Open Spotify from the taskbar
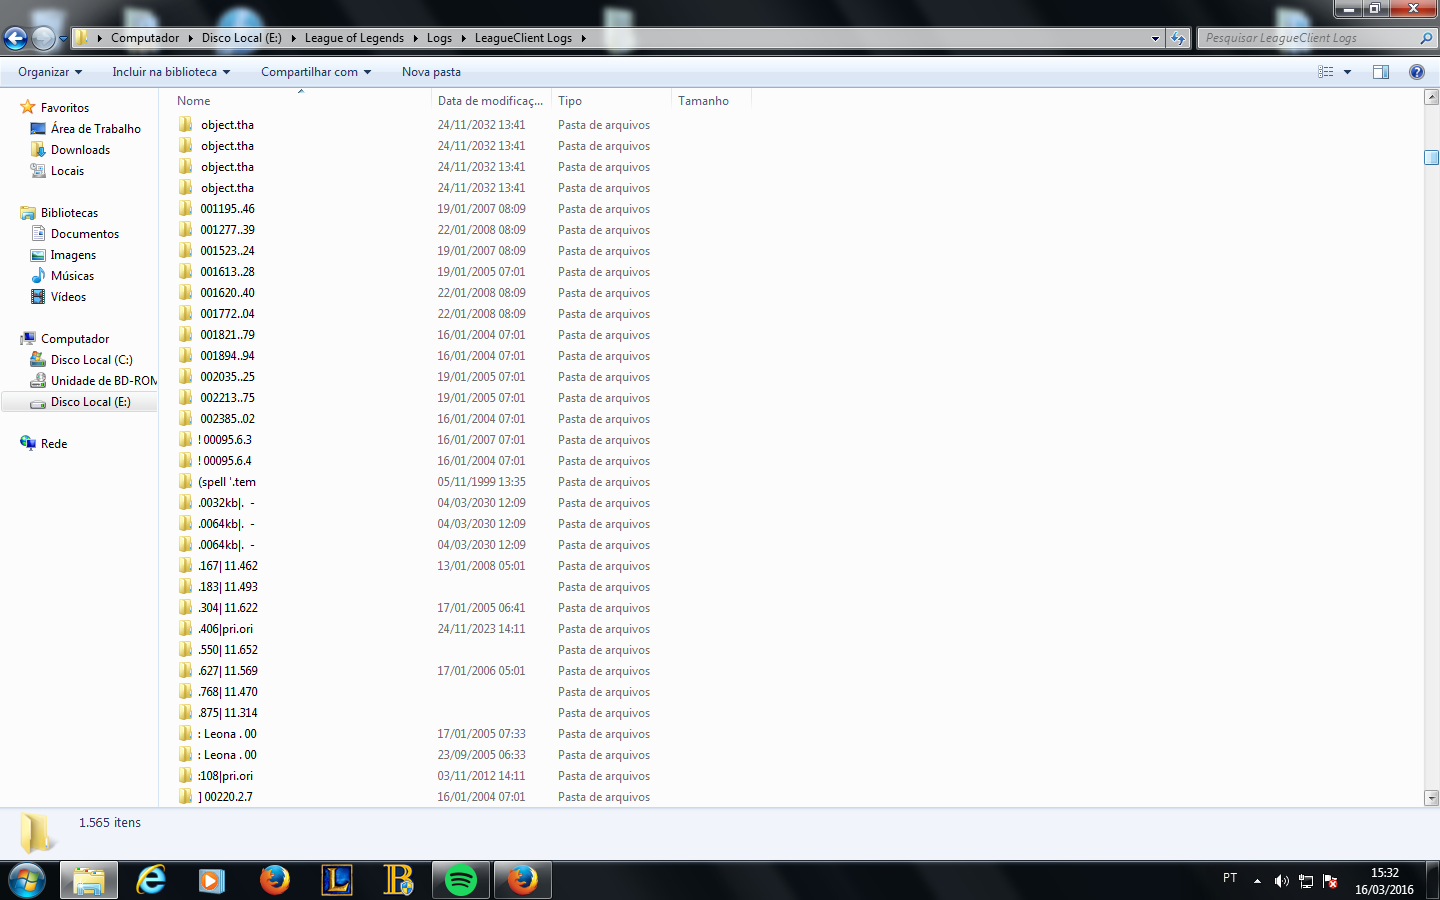The width and height of the screenshot is (1440, 900). pyautogui.click(x=460, y=880)
